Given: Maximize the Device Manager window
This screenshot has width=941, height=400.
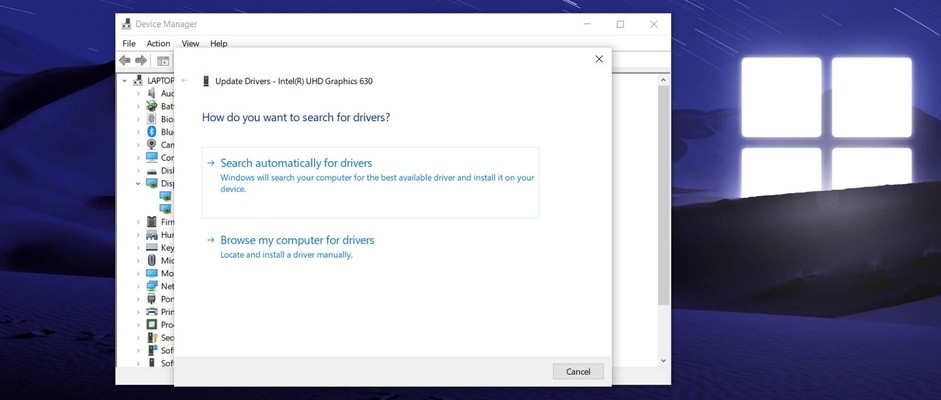Looking at the screenshot, I should [620, 25].
